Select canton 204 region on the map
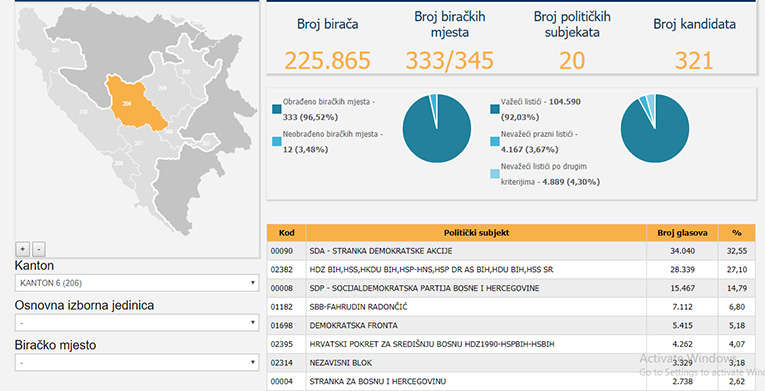The height and width of the screenshot is (391, 765). click(x=162, y=88)
